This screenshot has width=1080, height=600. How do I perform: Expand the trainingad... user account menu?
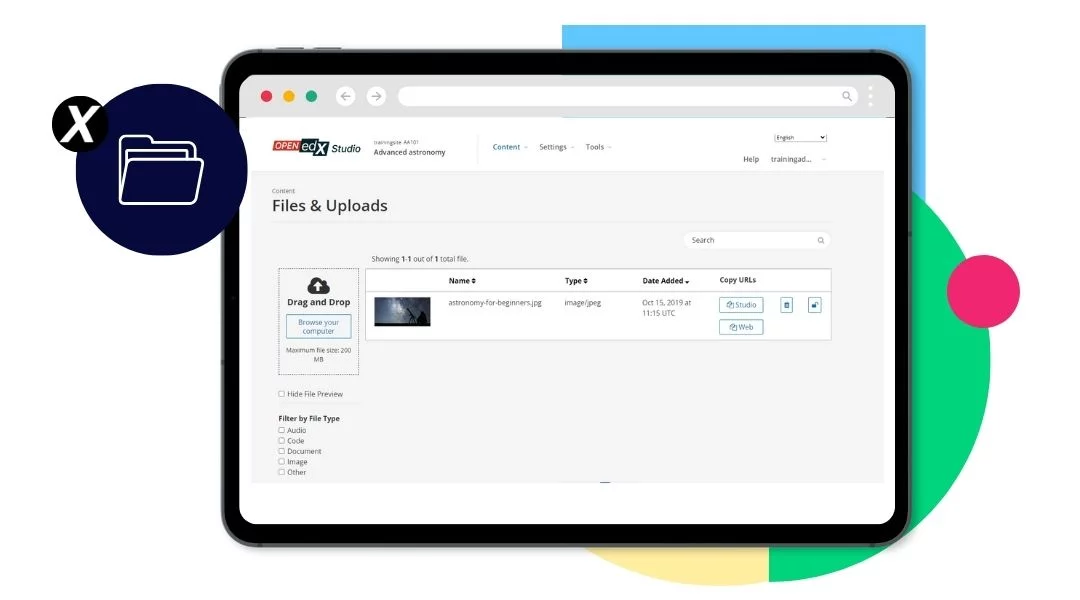point(798,159)
